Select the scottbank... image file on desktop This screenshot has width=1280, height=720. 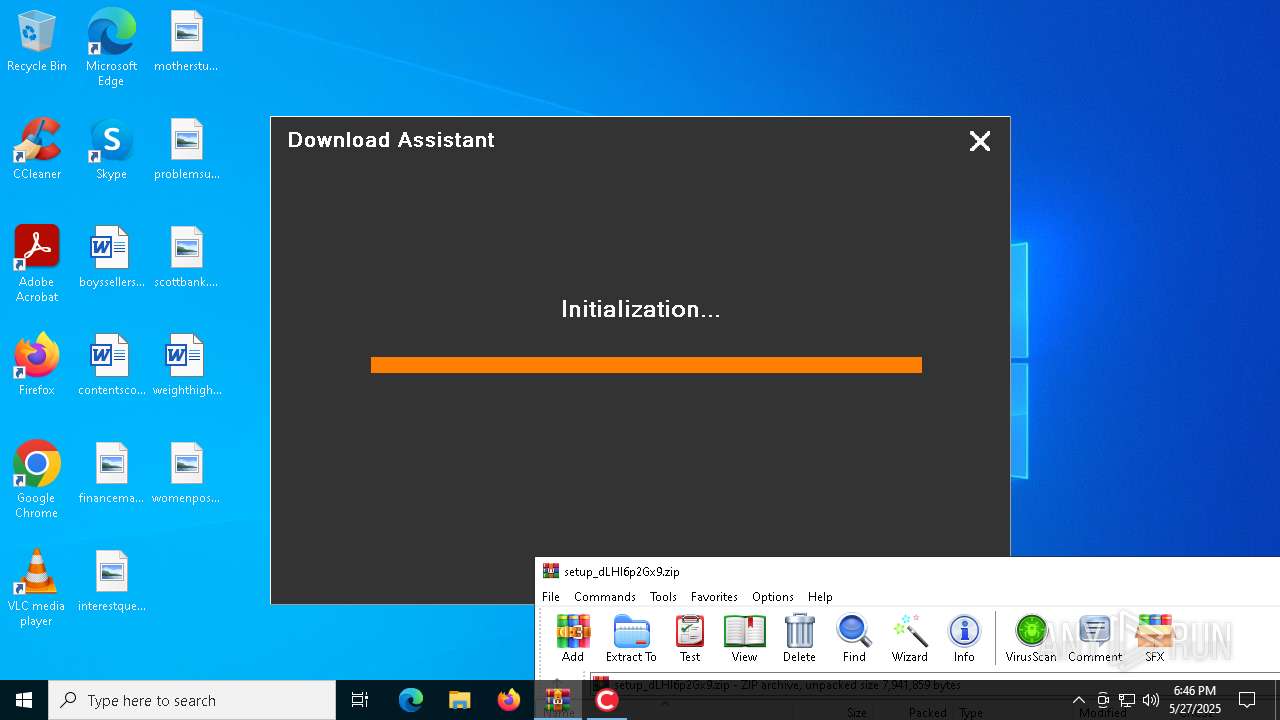186,258
